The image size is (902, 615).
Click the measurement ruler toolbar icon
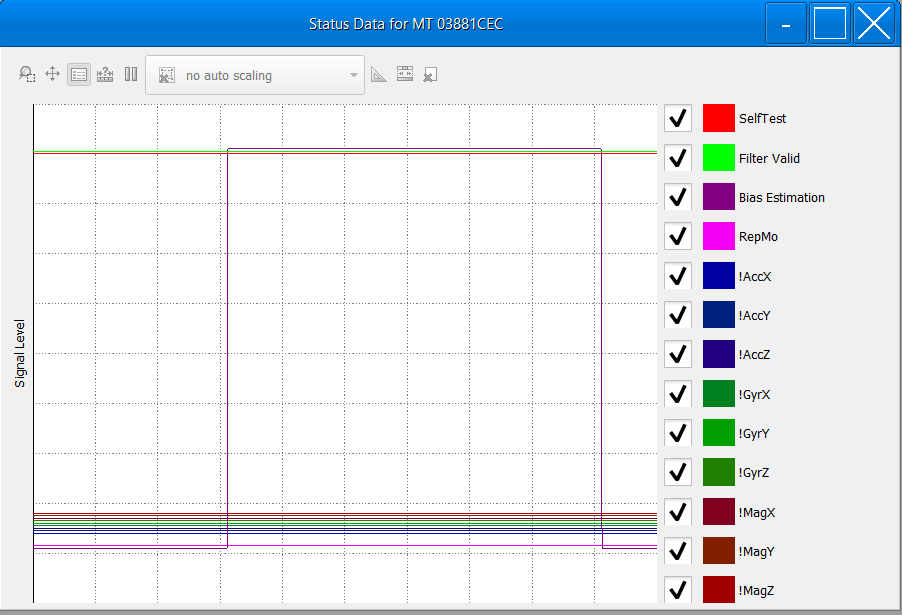(x=105, y=73)
